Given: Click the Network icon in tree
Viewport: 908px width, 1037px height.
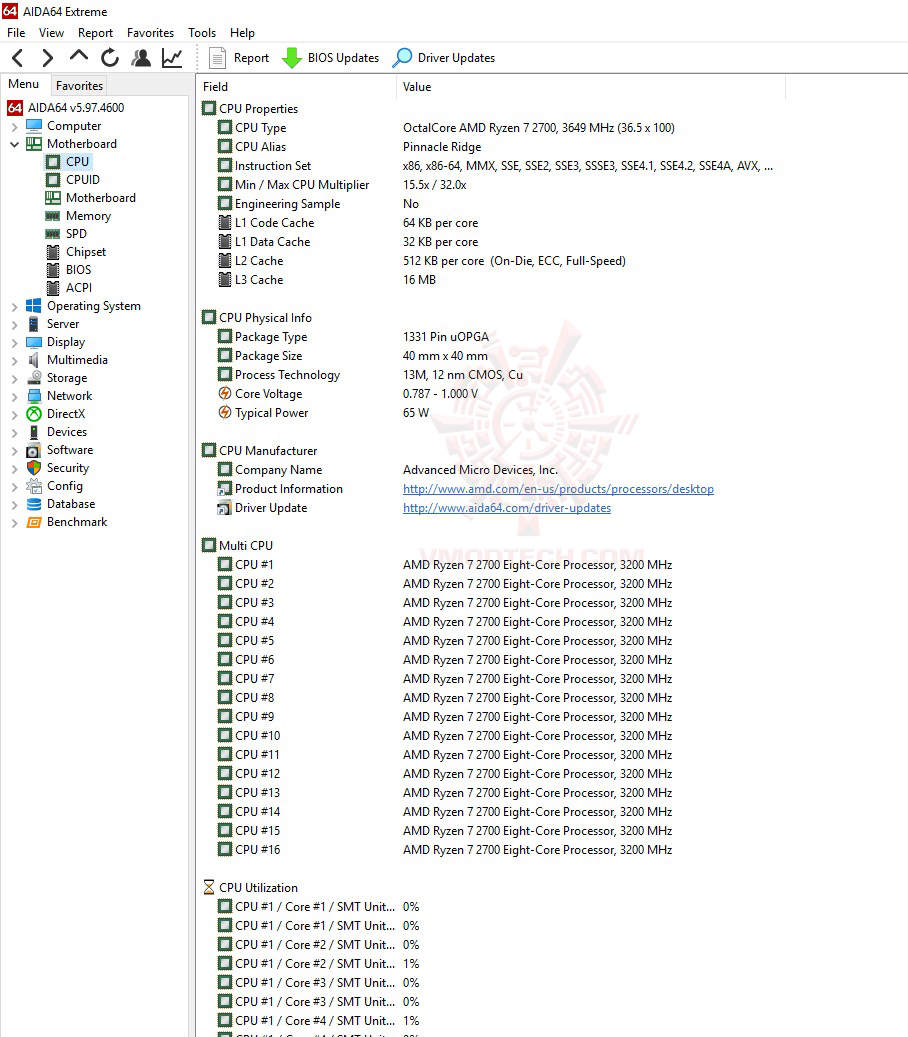Looking at the screenshot, I should click(x=34, y=396).
